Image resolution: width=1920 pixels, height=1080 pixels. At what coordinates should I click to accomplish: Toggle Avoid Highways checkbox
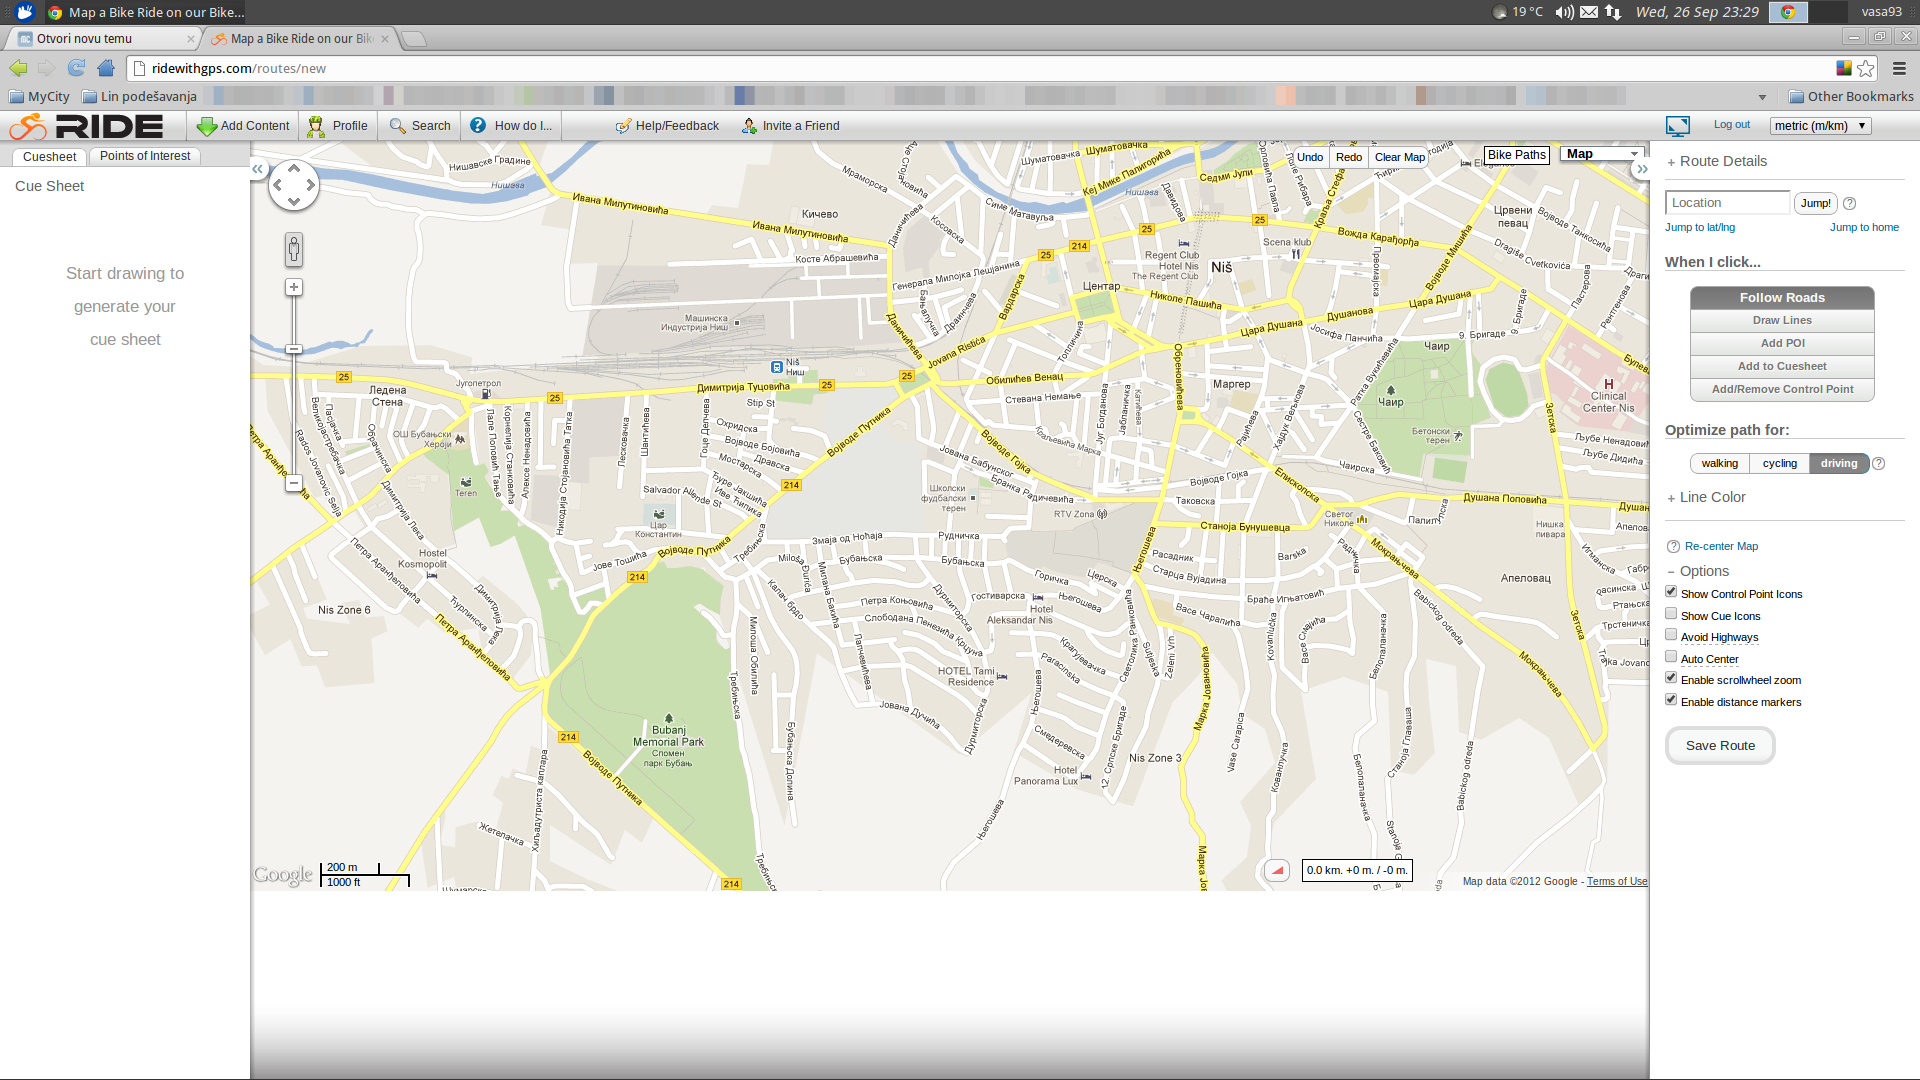[1671, 635]
